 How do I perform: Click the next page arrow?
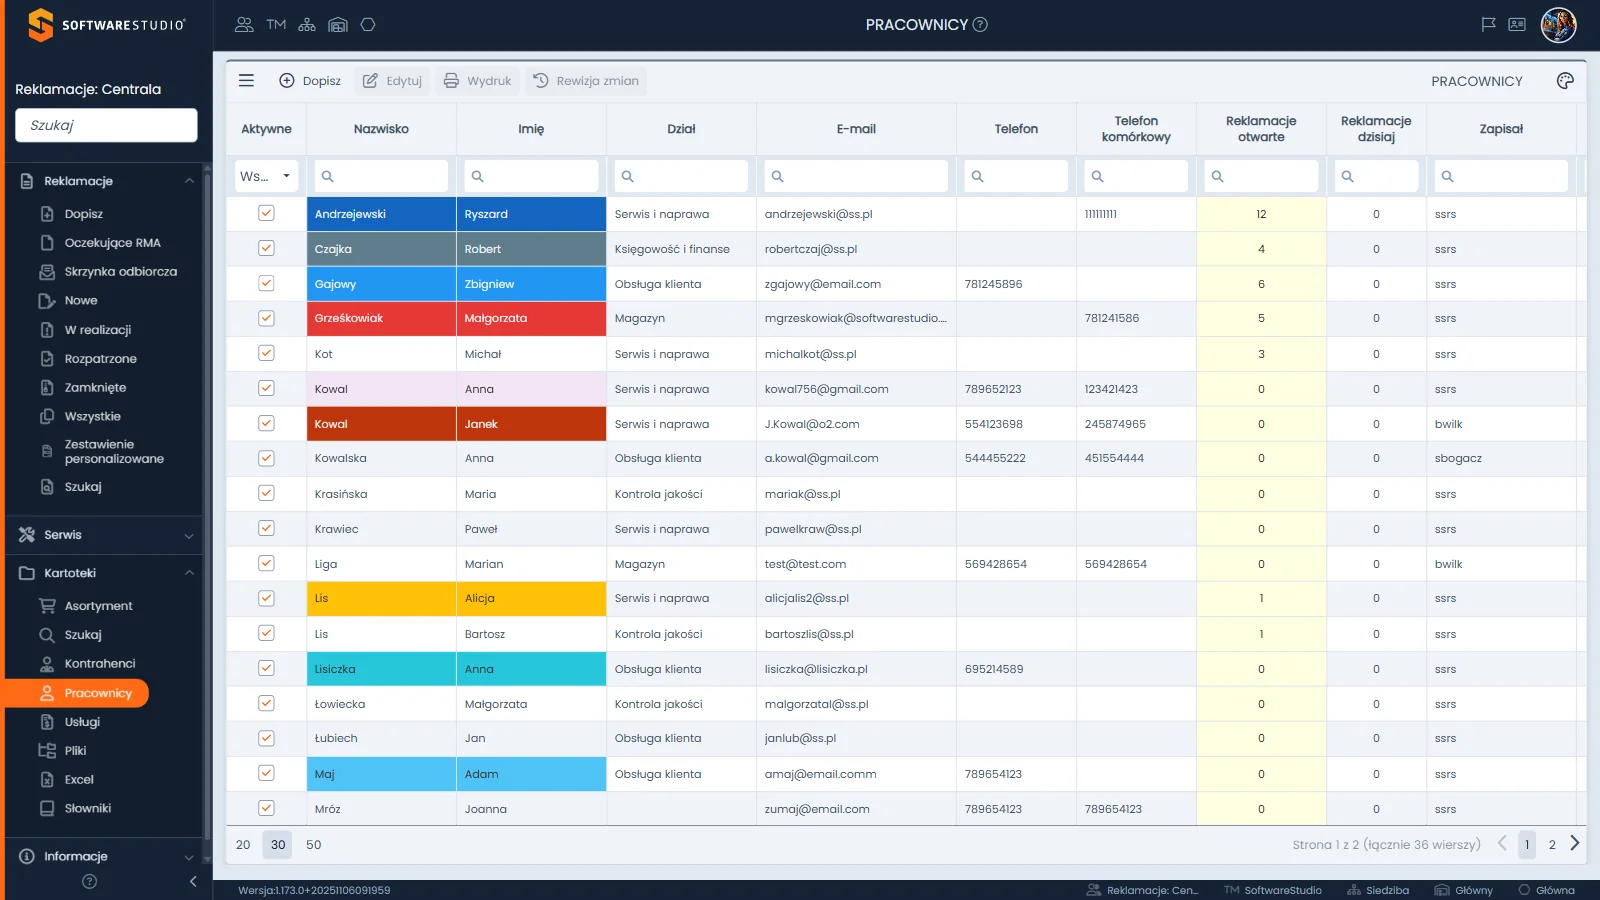click(x=1575, y=844)
